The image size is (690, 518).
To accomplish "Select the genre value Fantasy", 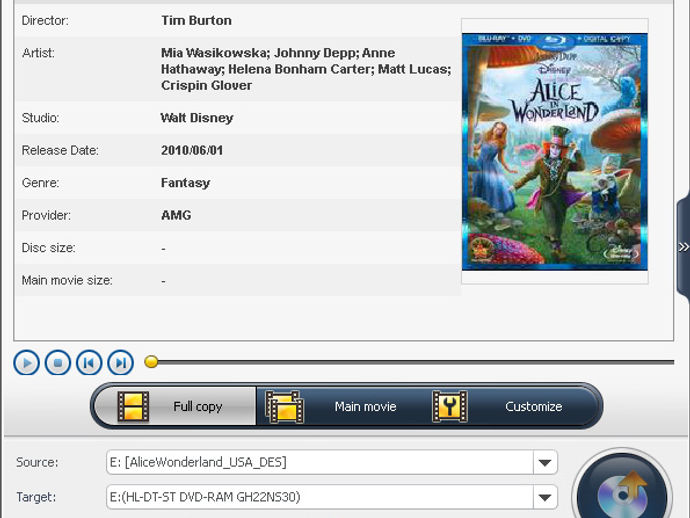I will click(x=186, y=183).
